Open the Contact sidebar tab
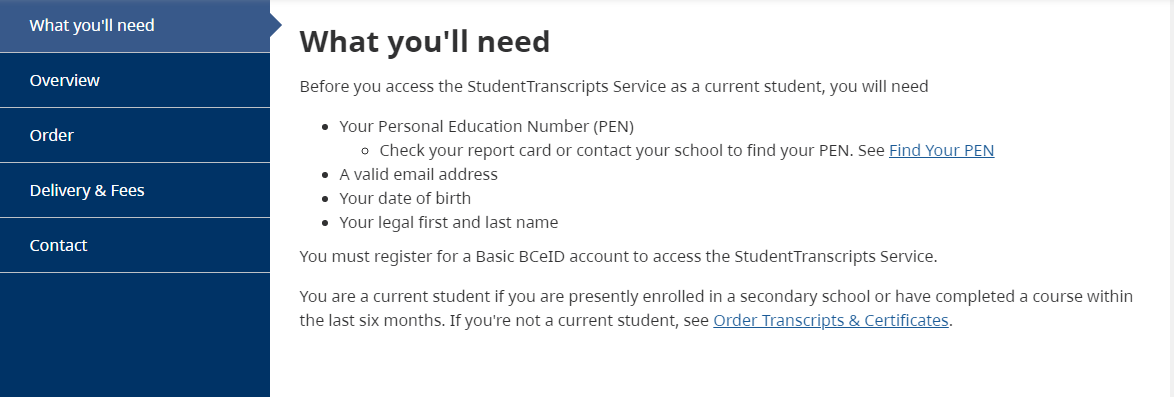1174x397 pixels. [x=135, y=246]
